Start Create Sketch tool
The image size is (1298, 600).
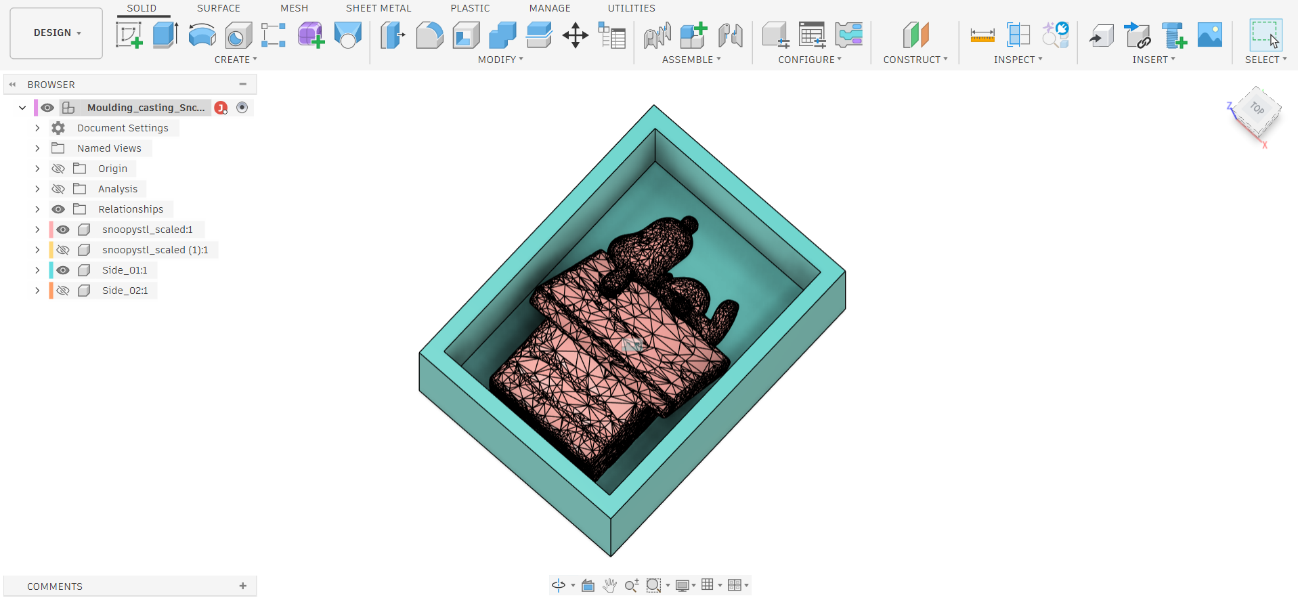point(129,36)
